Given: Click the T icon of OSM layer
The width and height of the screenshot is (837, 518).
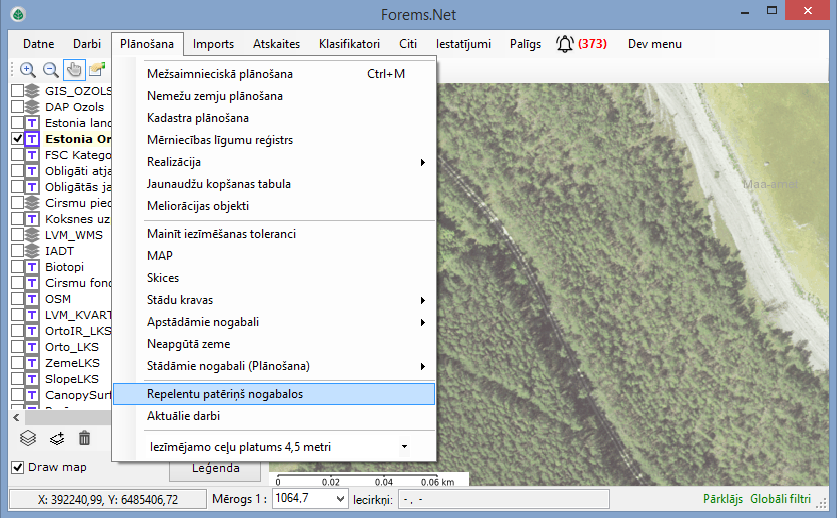Looking at the screenshot, I should (32, 299).
